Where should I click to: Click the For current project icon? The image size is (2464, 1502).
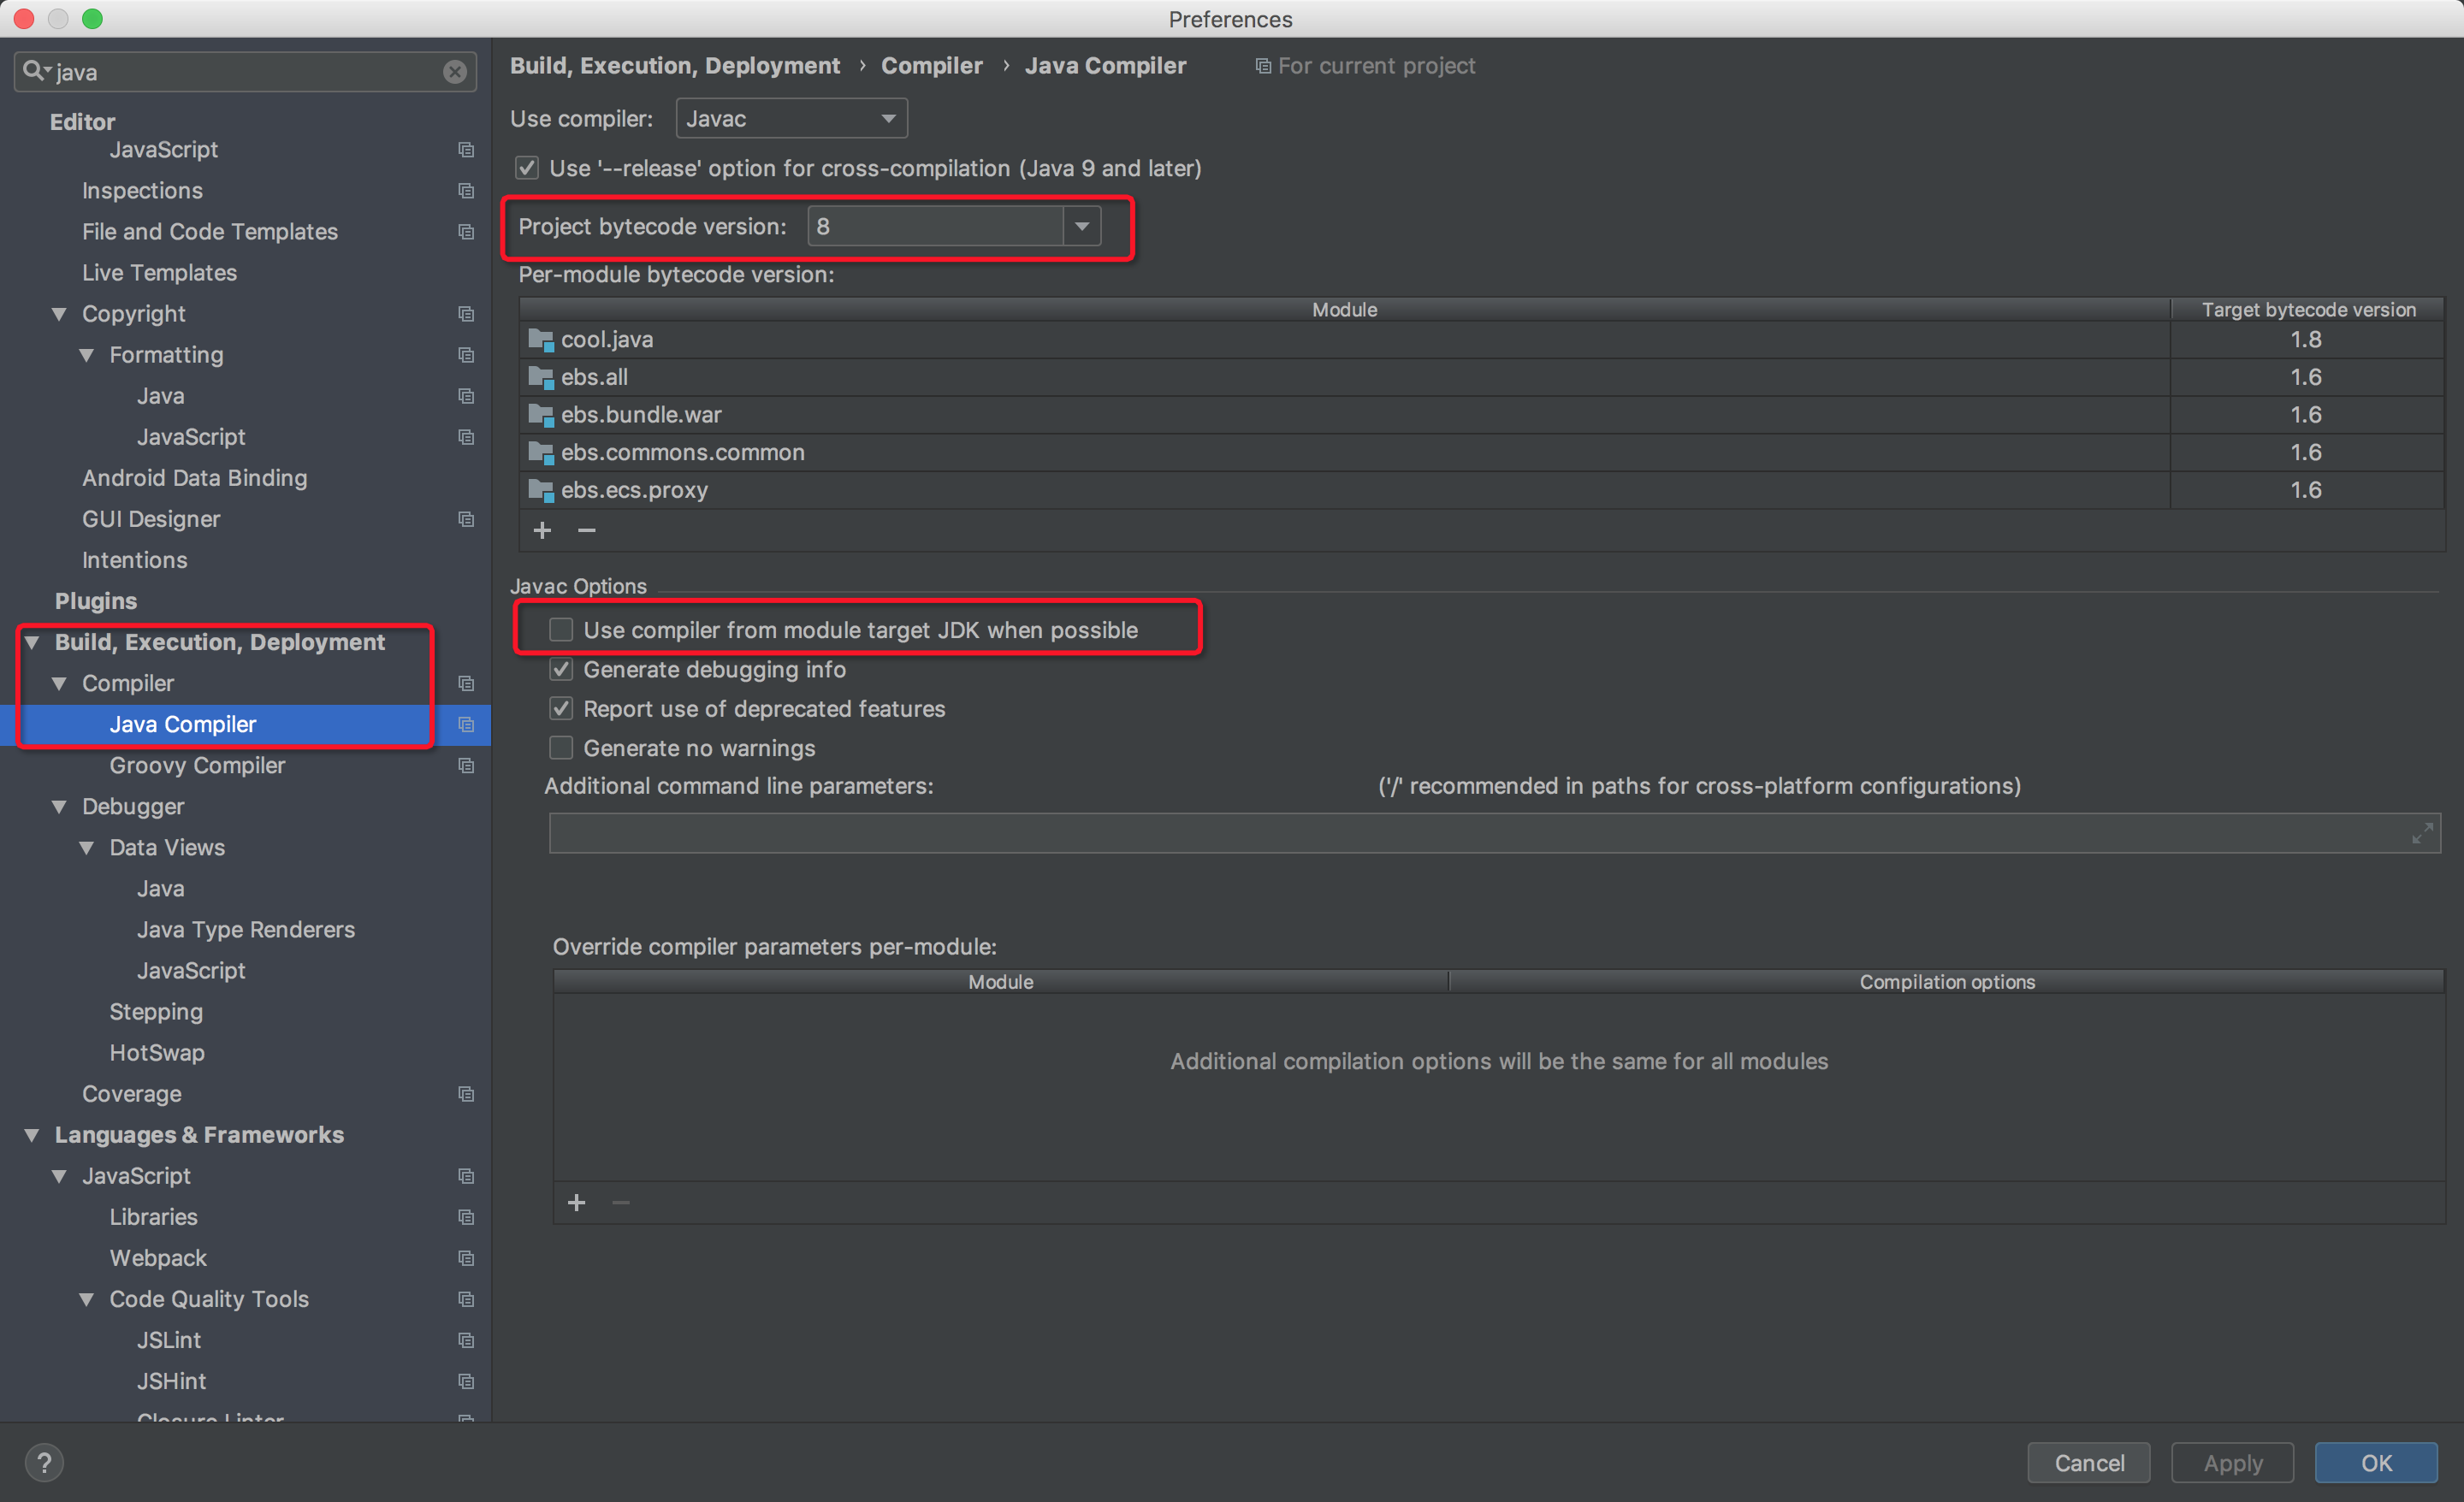[1262, 65]
